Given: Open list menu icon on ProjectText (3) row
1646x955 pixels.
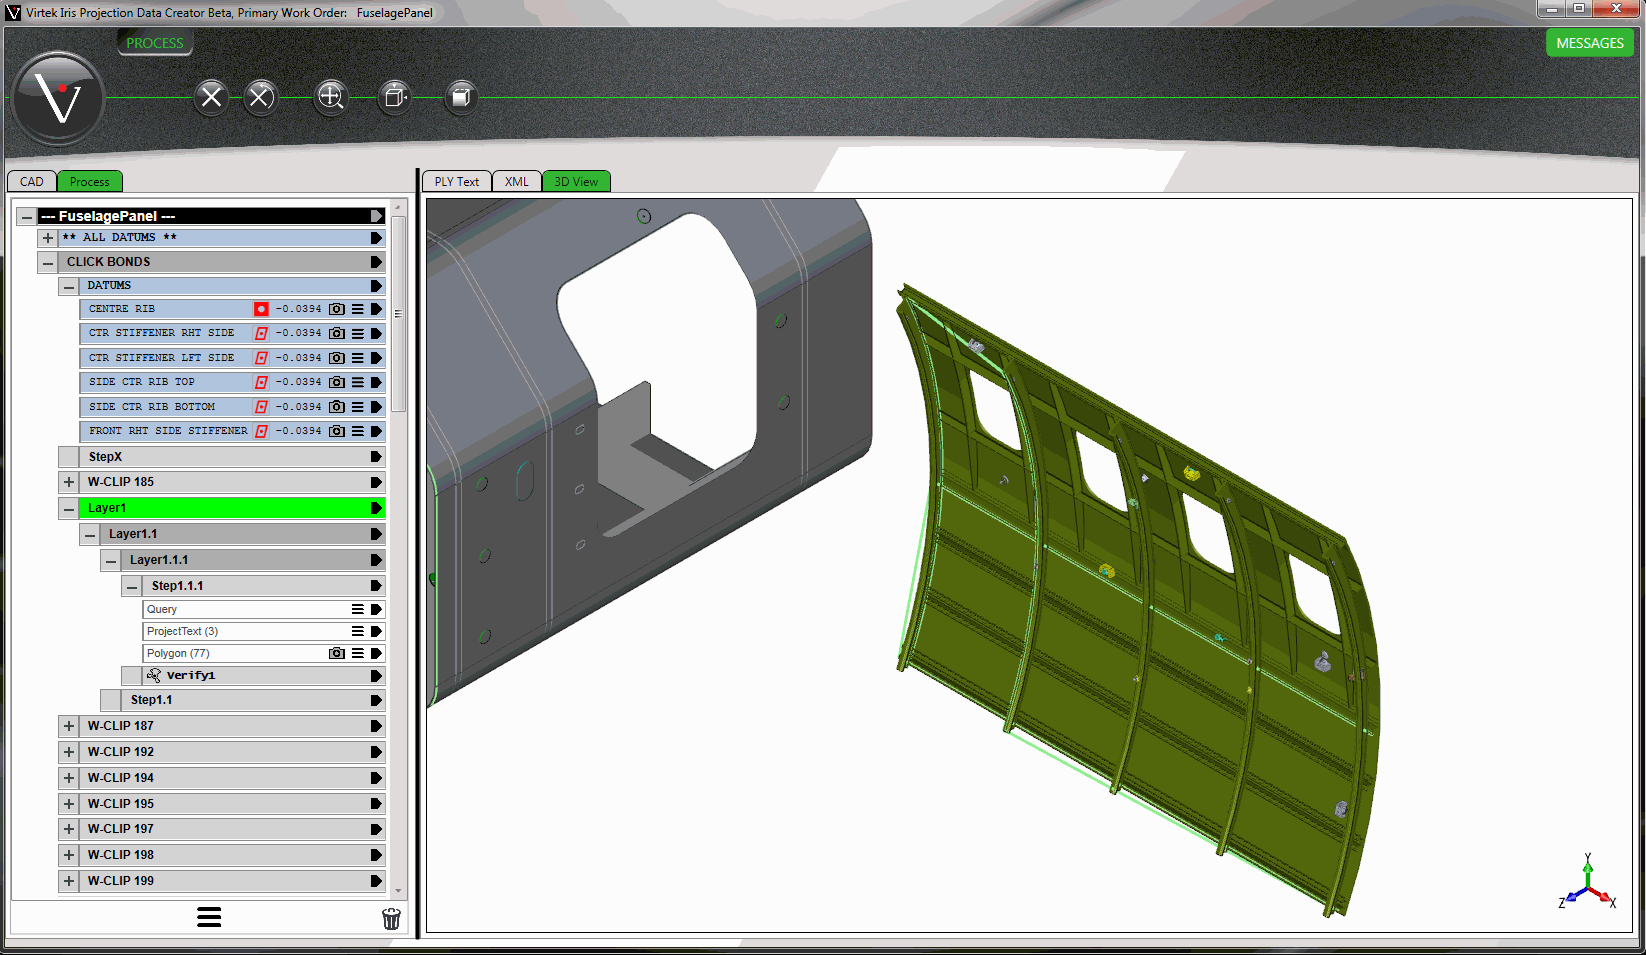Looking at the screenshot, I should click(x=358, y=631).
